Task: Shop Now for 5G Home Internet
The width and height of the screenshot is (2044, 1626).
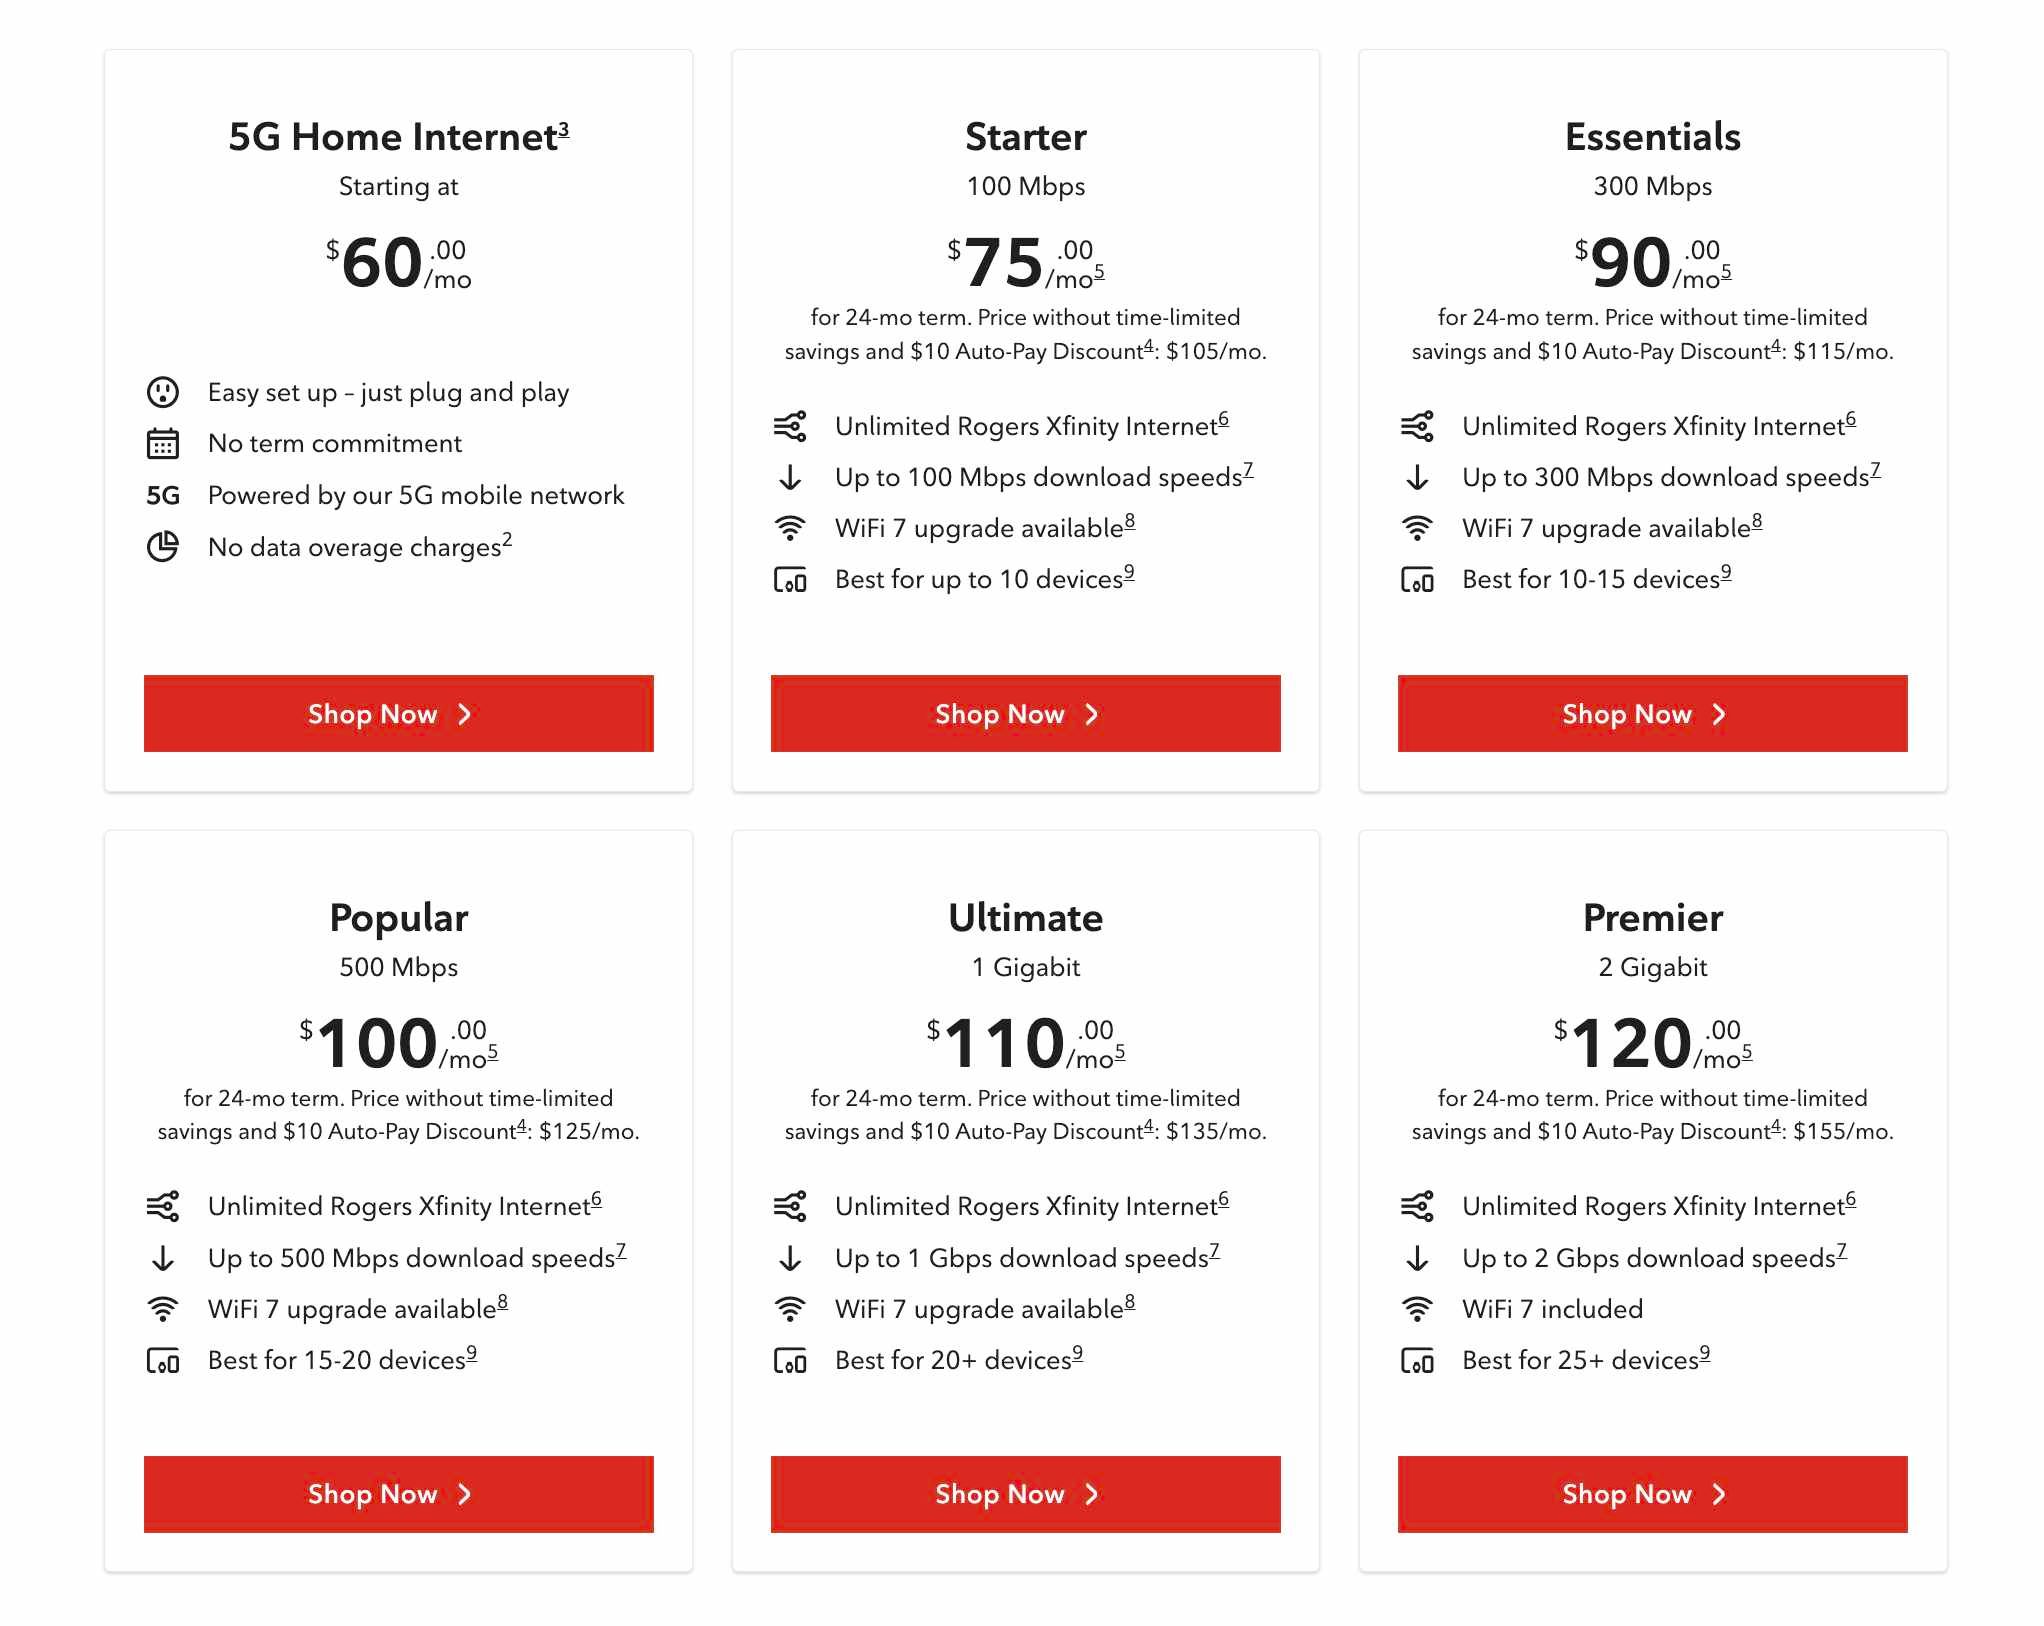Action: (x=399, y=713)
